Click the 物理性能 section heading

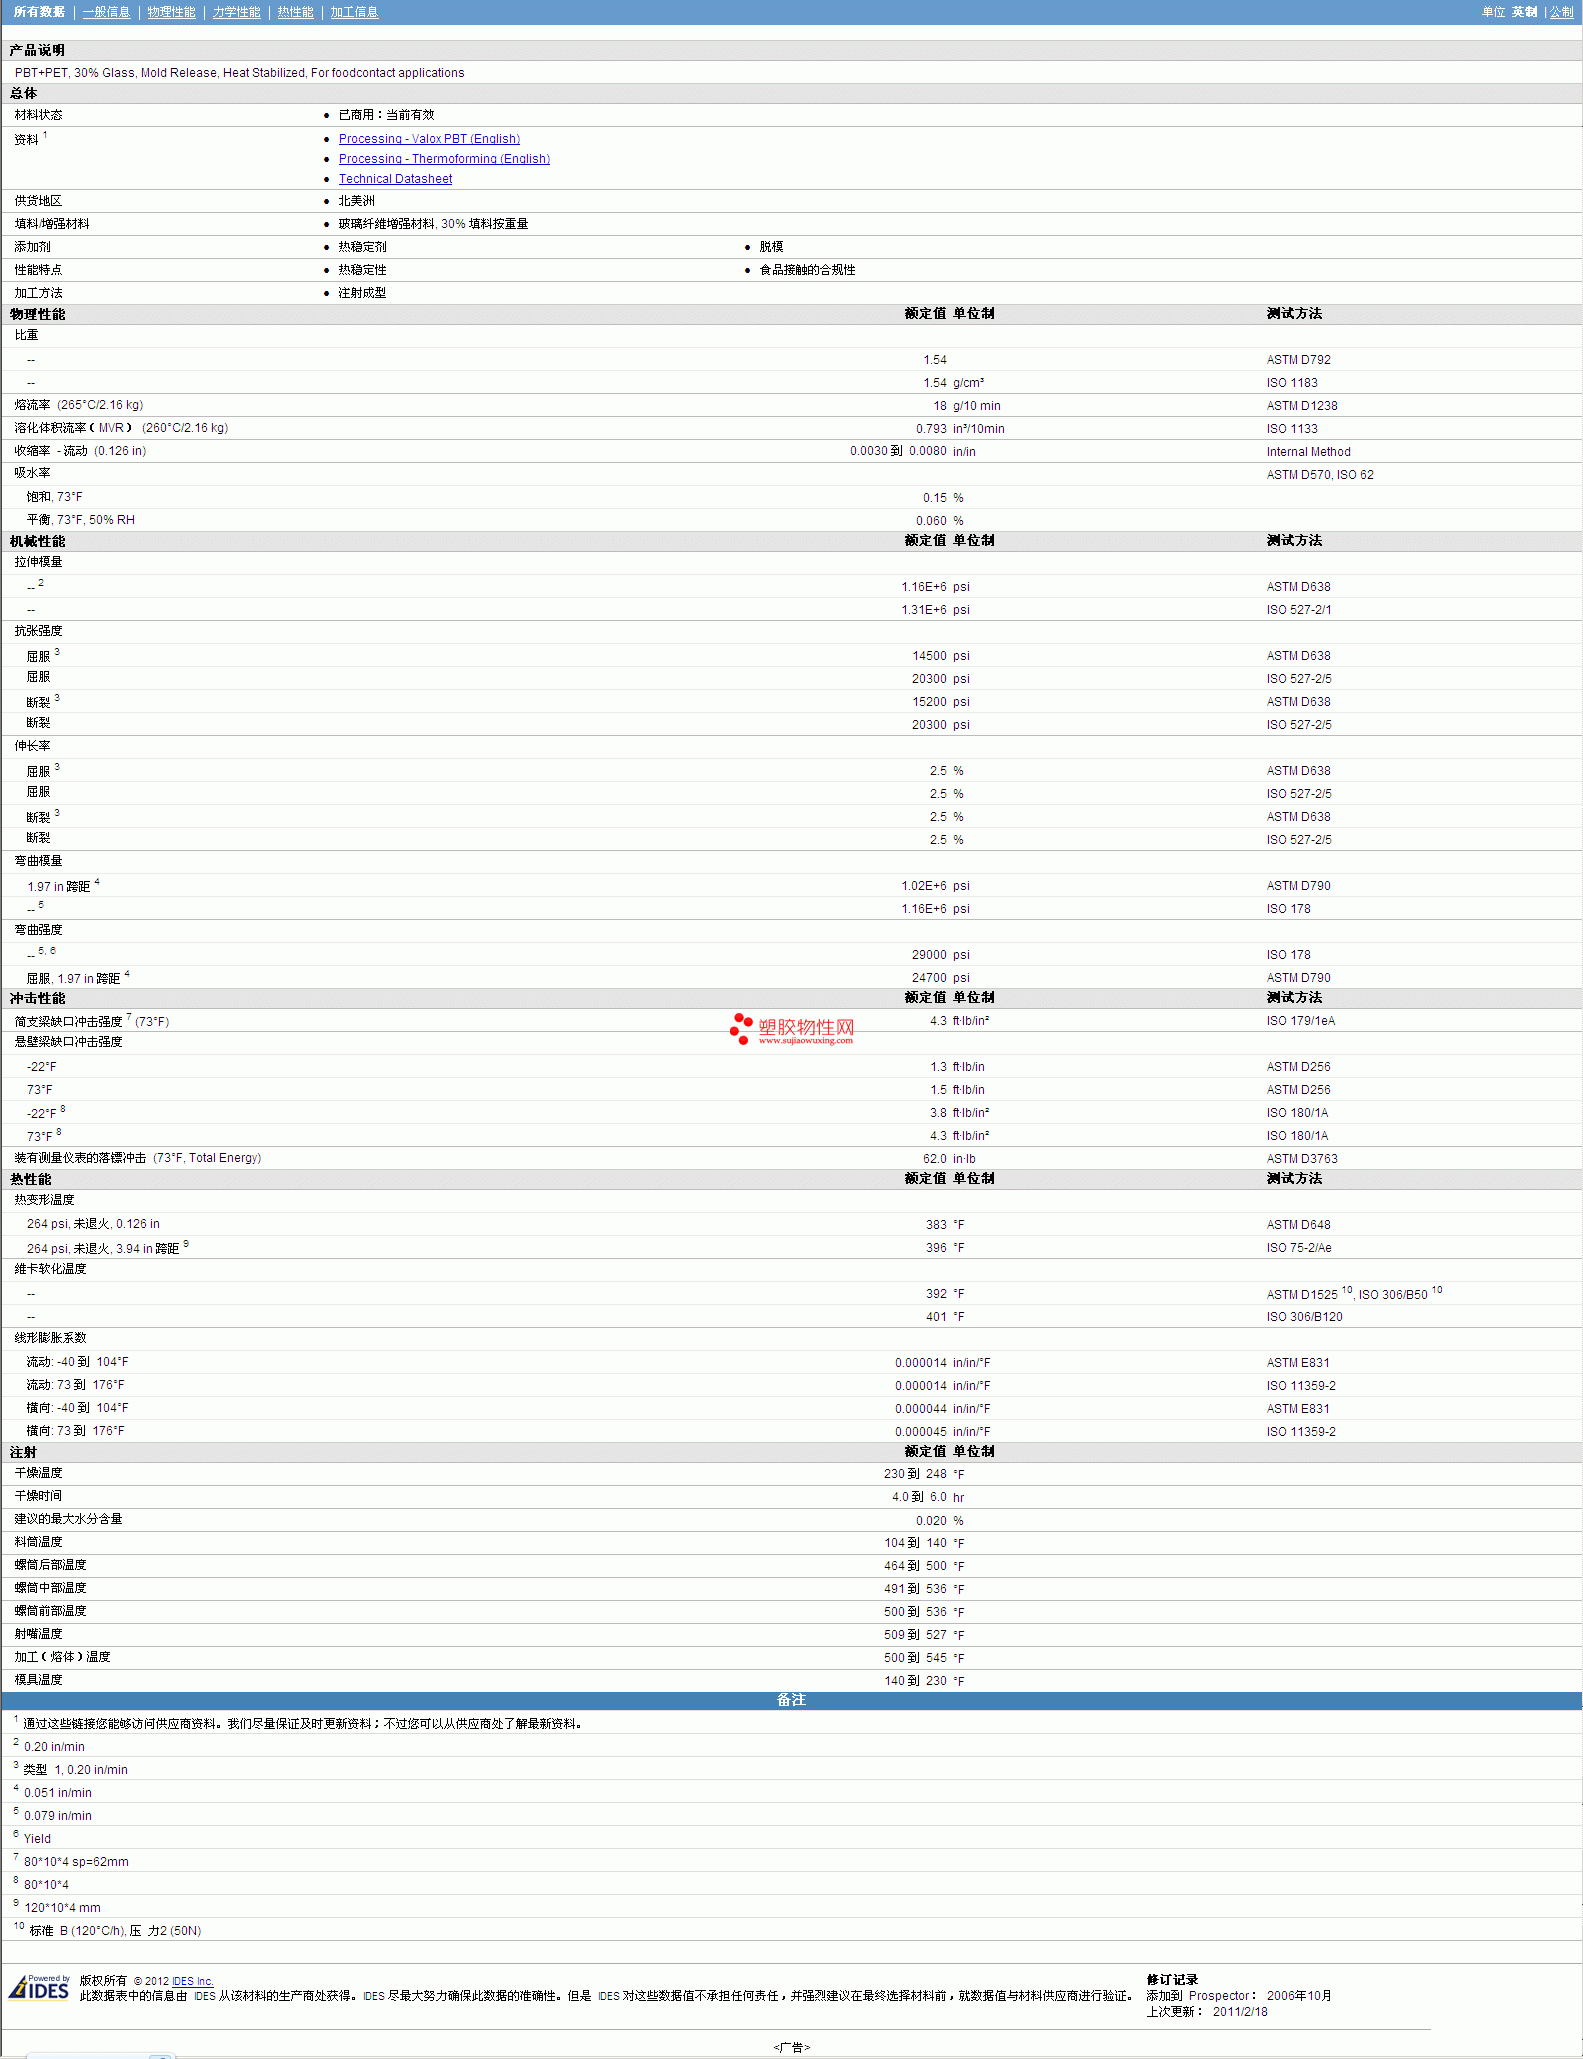[37, 314]
